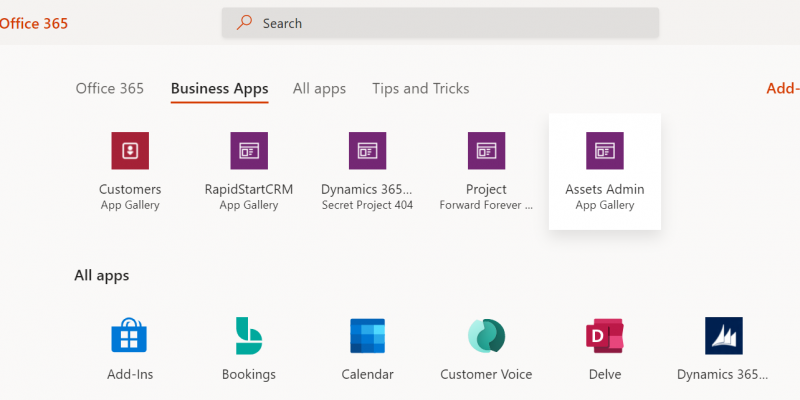Open Dynamics 365 Secret Project 404 icon
The width and height of the screenshot is (800, 400).
pyautogui.click(x=367, y=151)
